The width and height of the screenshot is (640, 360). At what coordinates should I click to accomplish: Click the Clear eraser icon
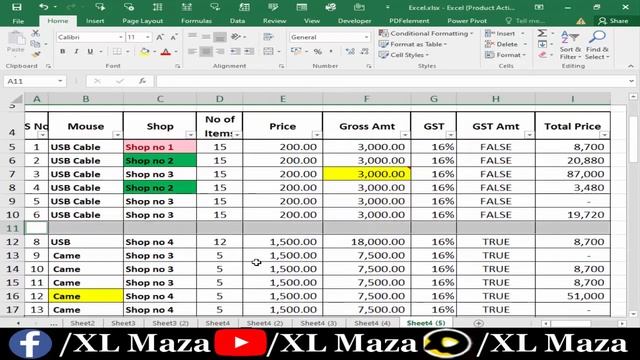[x=542, y=55]
